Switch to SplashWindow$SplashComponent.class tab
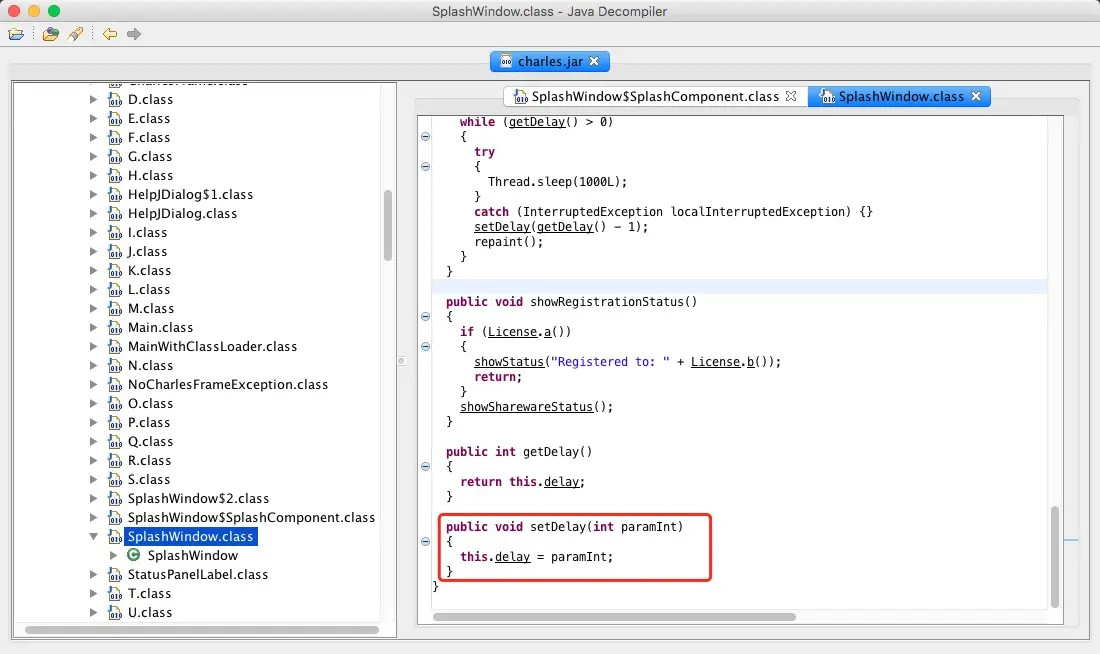The width and height of the screenshot is (1100, 654). point(655,96)
